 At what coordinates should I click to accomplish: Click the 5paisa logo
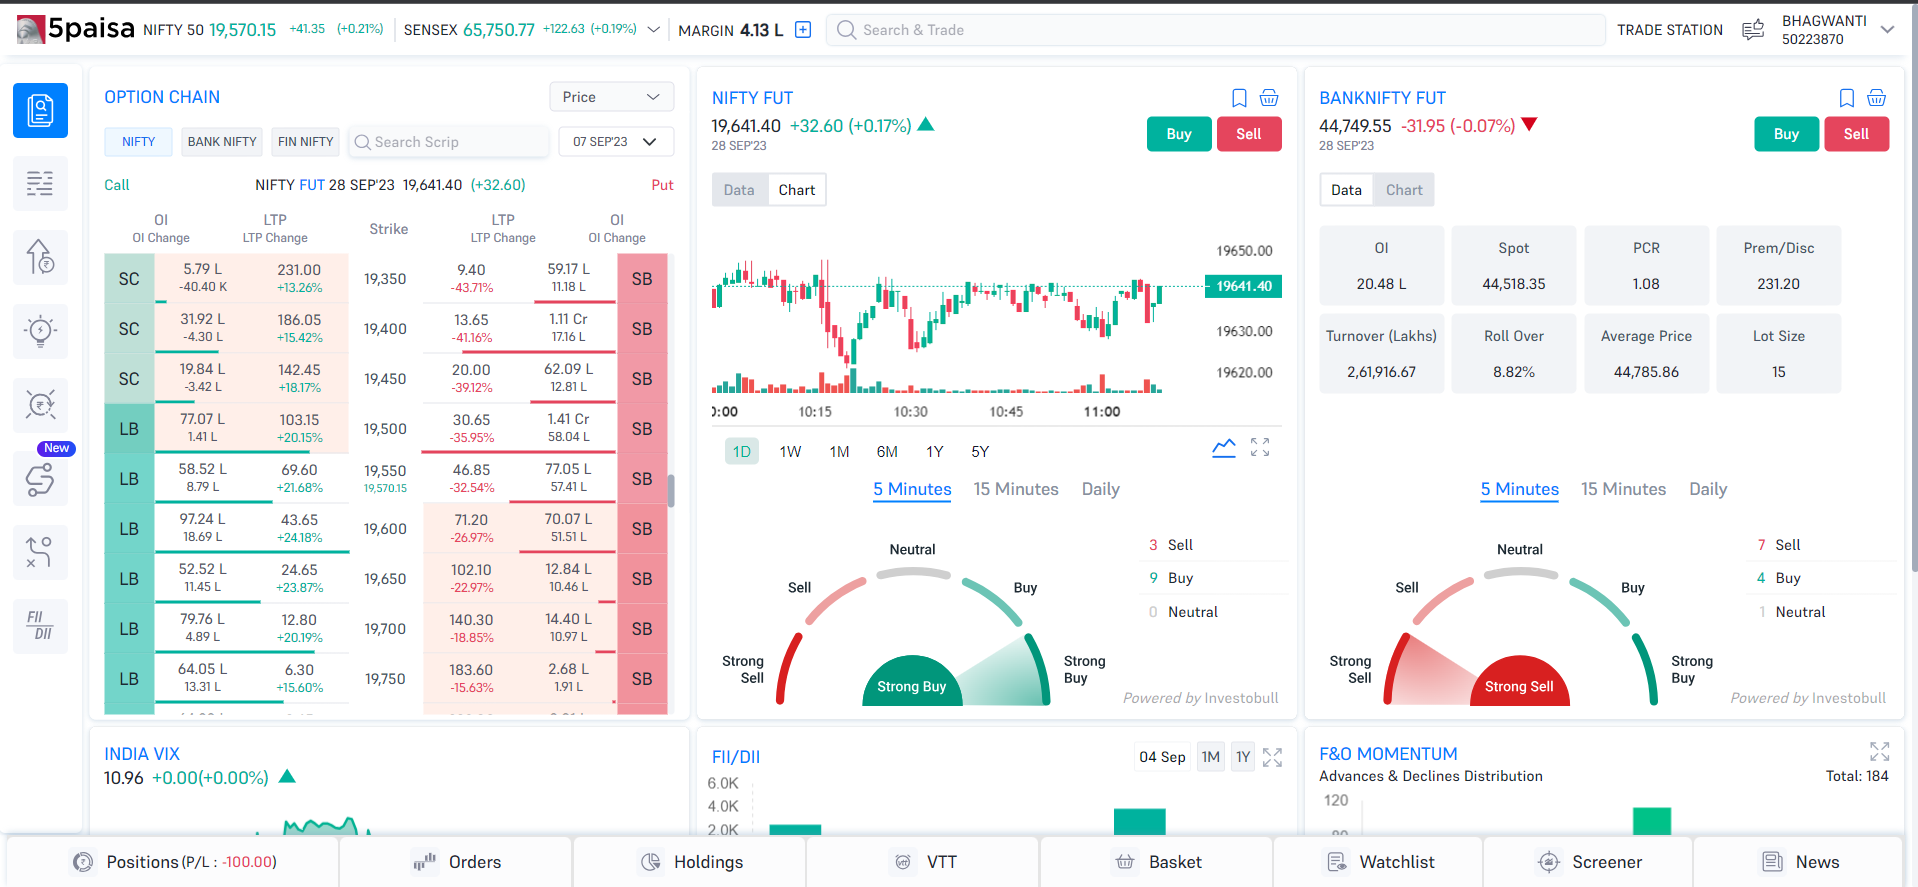tap(76, 29)
